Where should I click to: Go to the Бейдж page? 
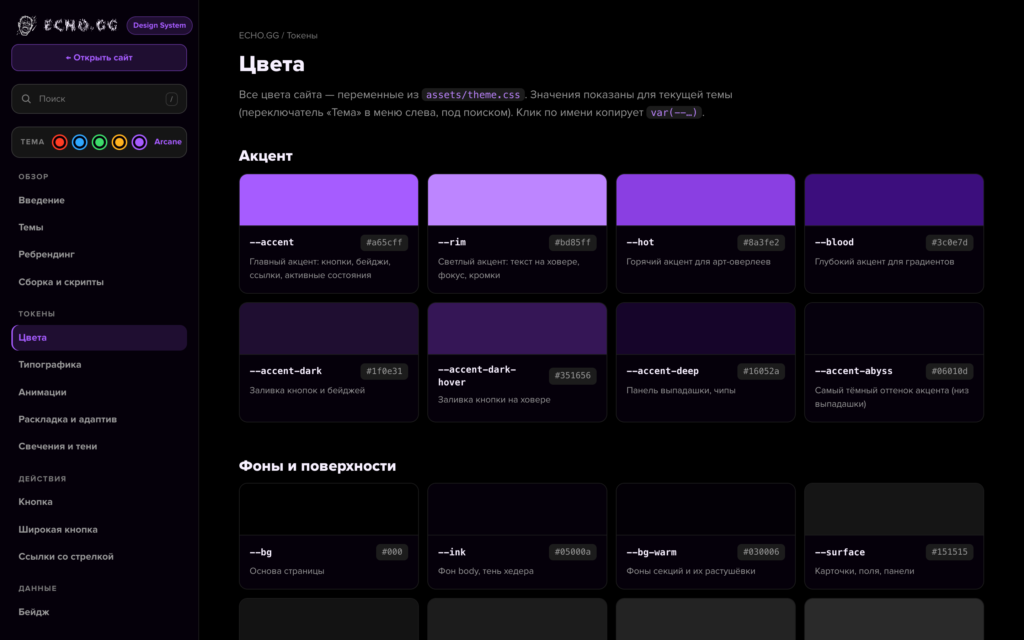pyautogui.click(x=34, y=613)
